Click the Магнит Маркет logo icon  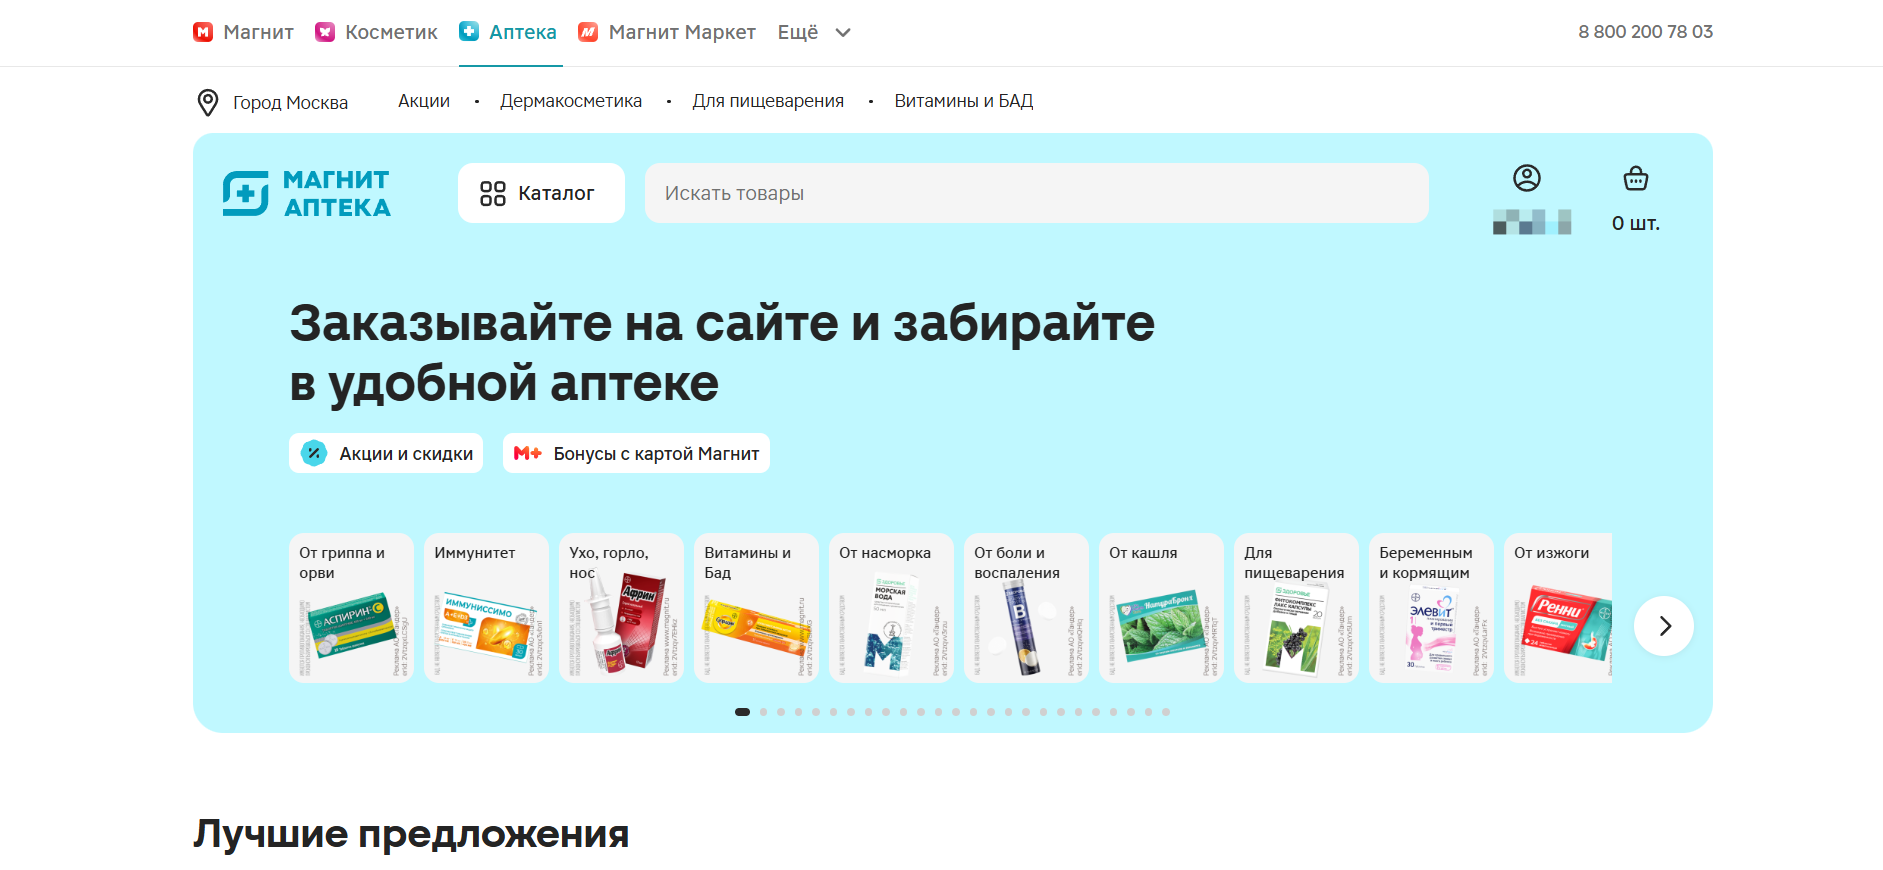point(588,32)
